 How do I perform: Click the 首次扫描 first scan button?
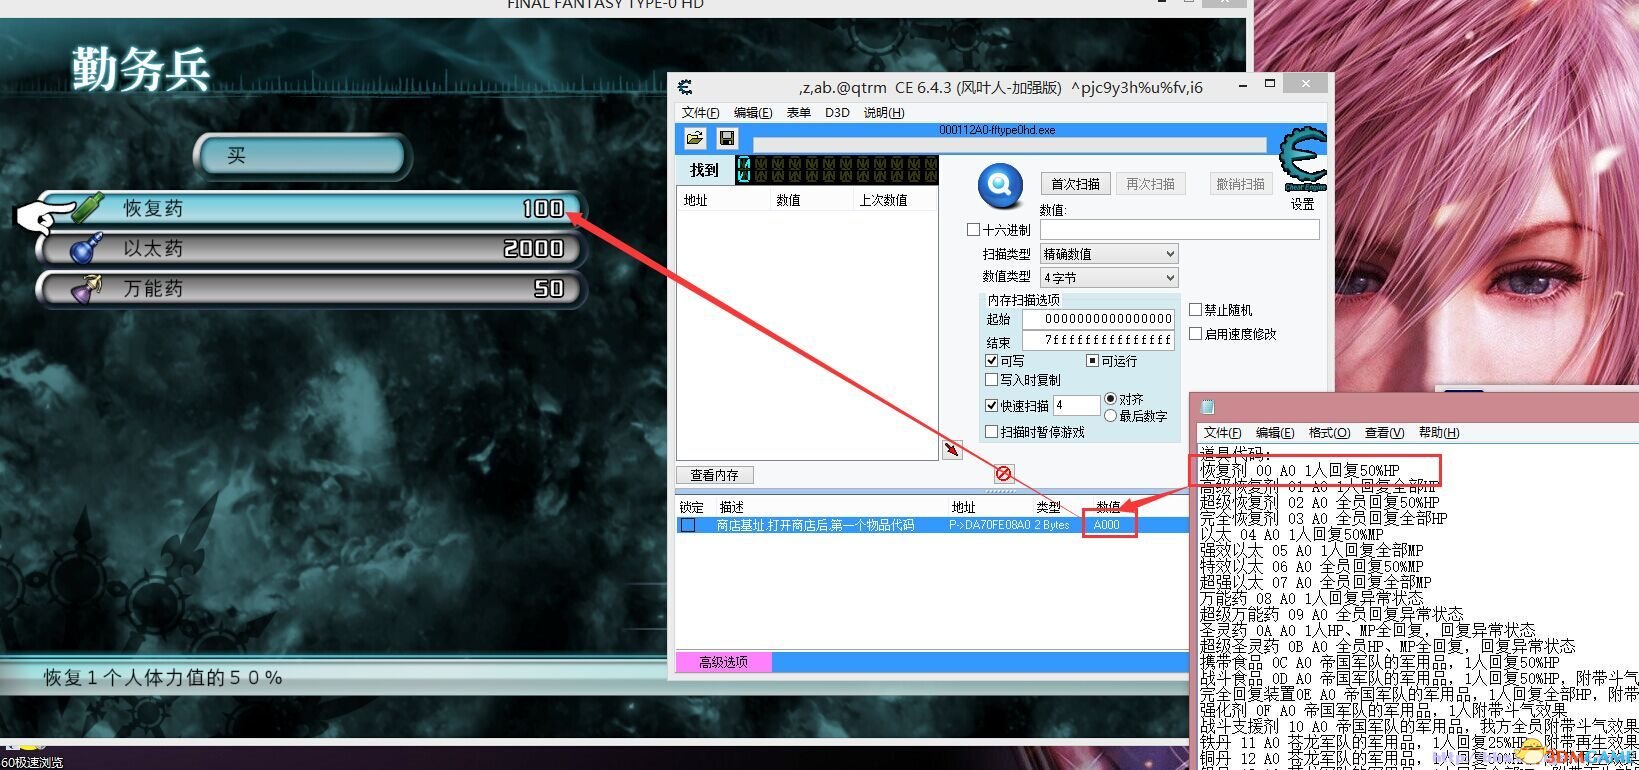1075,184
